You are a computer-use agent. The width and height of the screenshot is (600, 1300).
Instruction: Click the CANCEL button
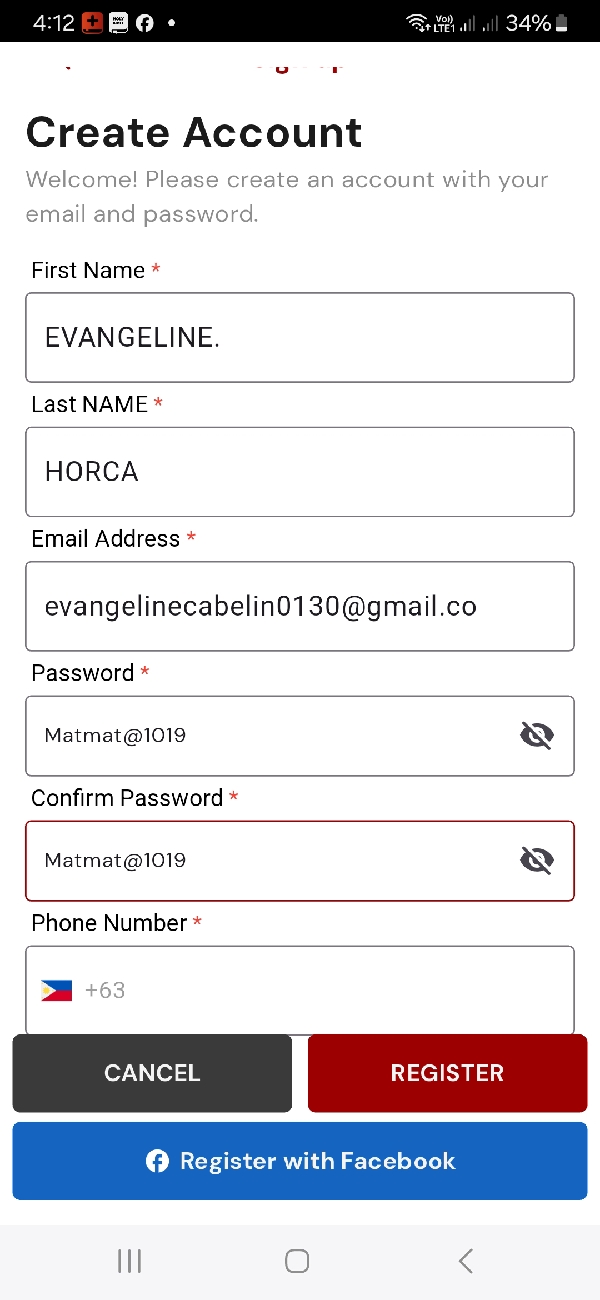(x=152, y=1073)
